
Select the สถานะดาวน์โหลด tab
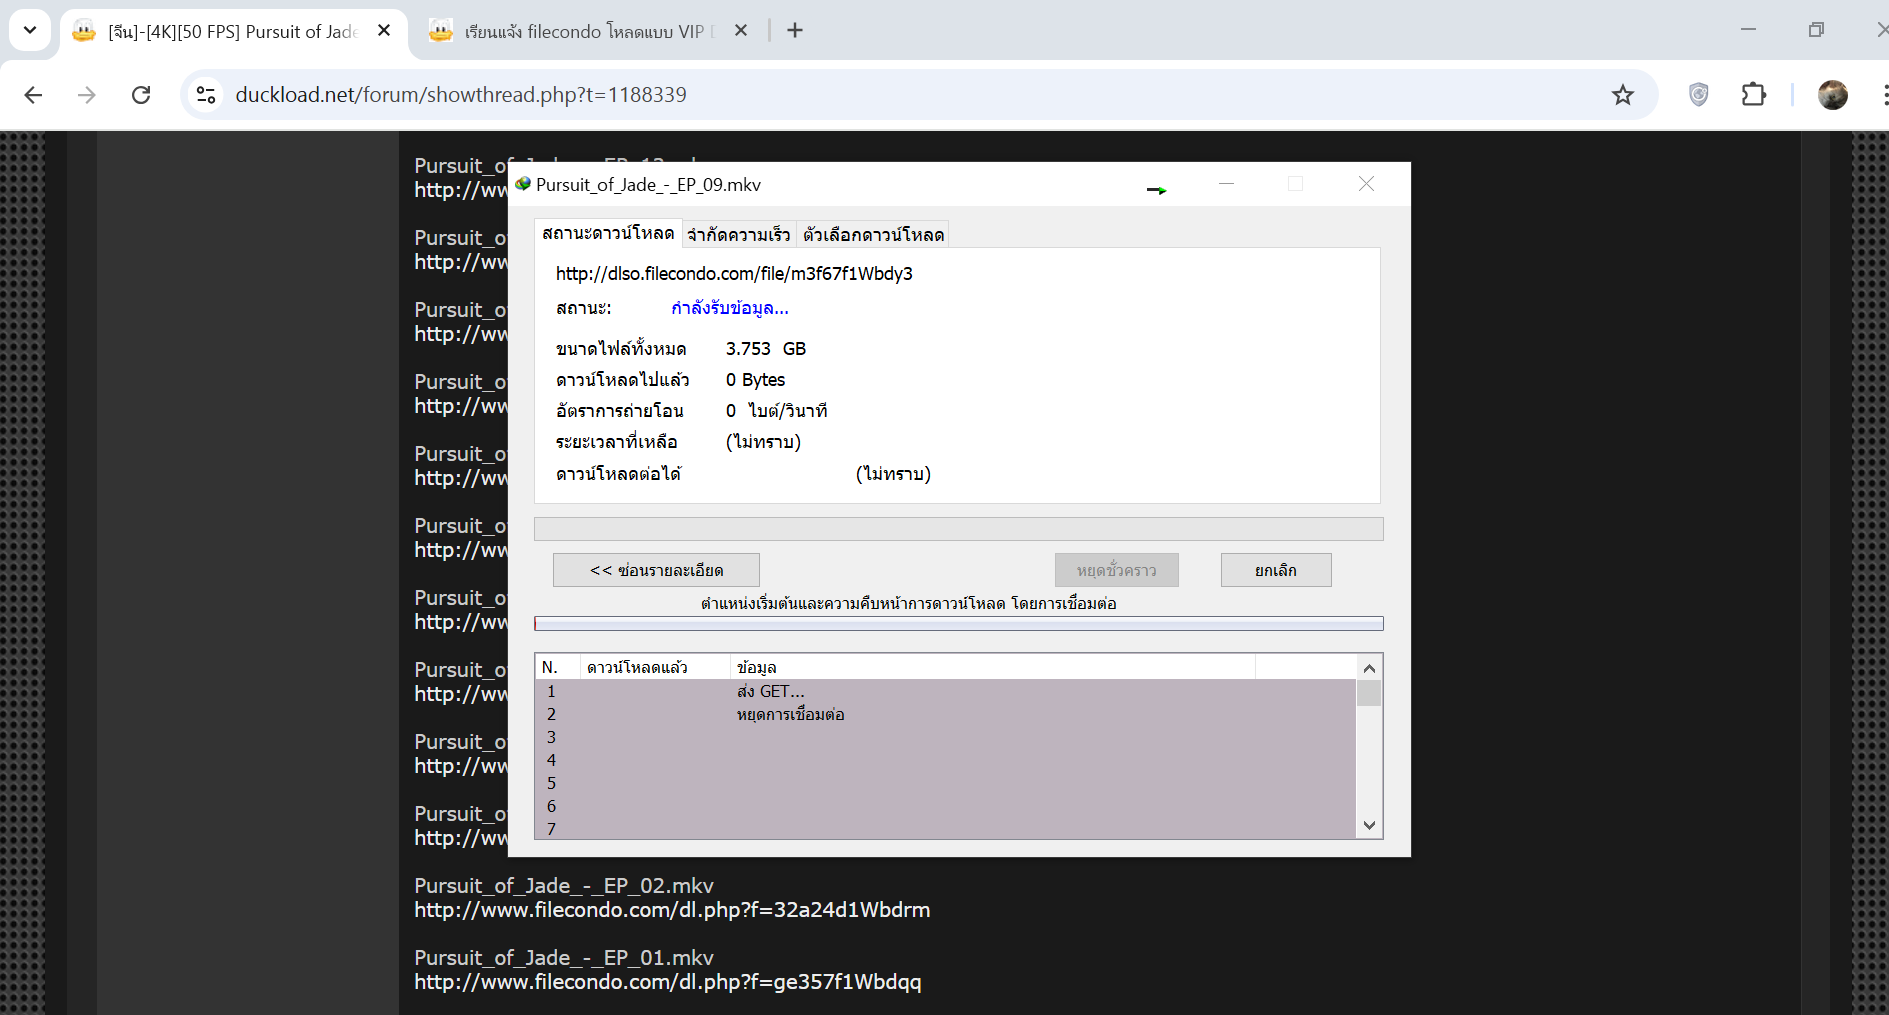point(608,234)
